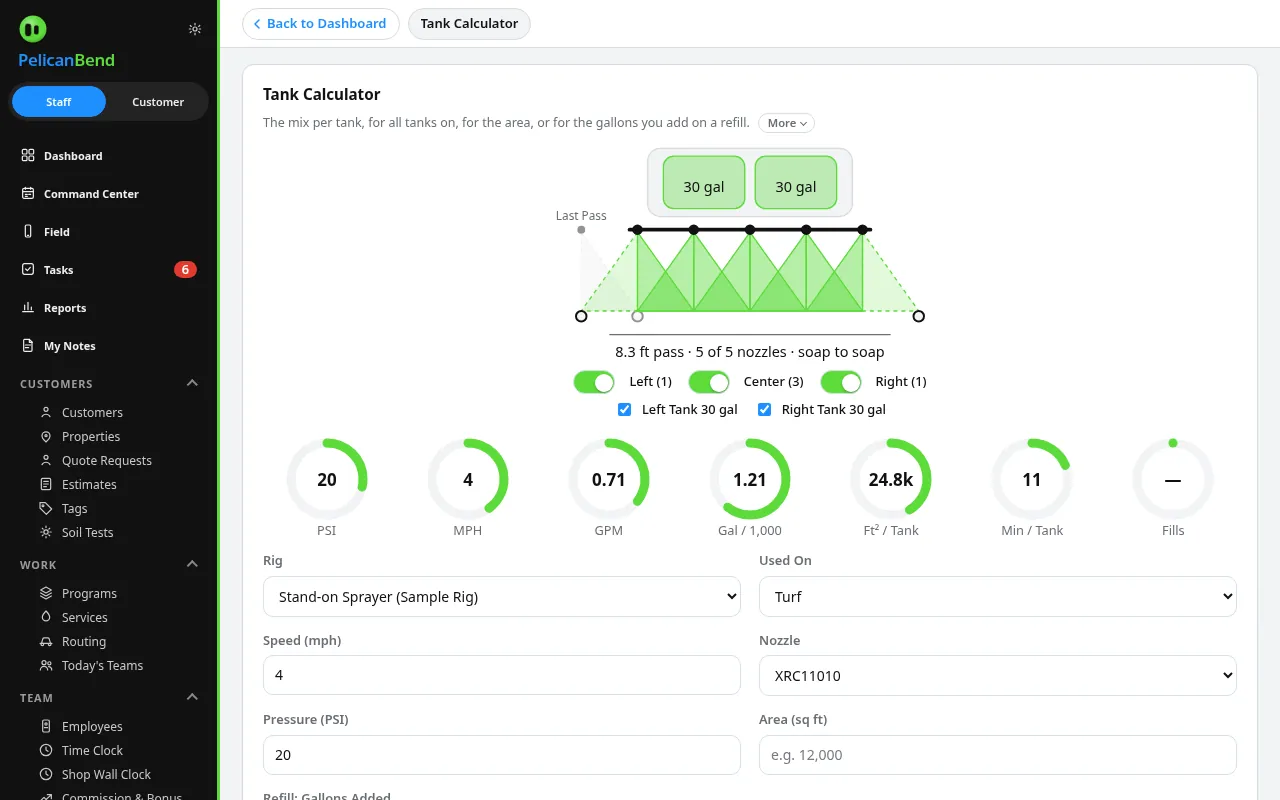
Task: Click the Today's Teams people icon
Action: 46,666
